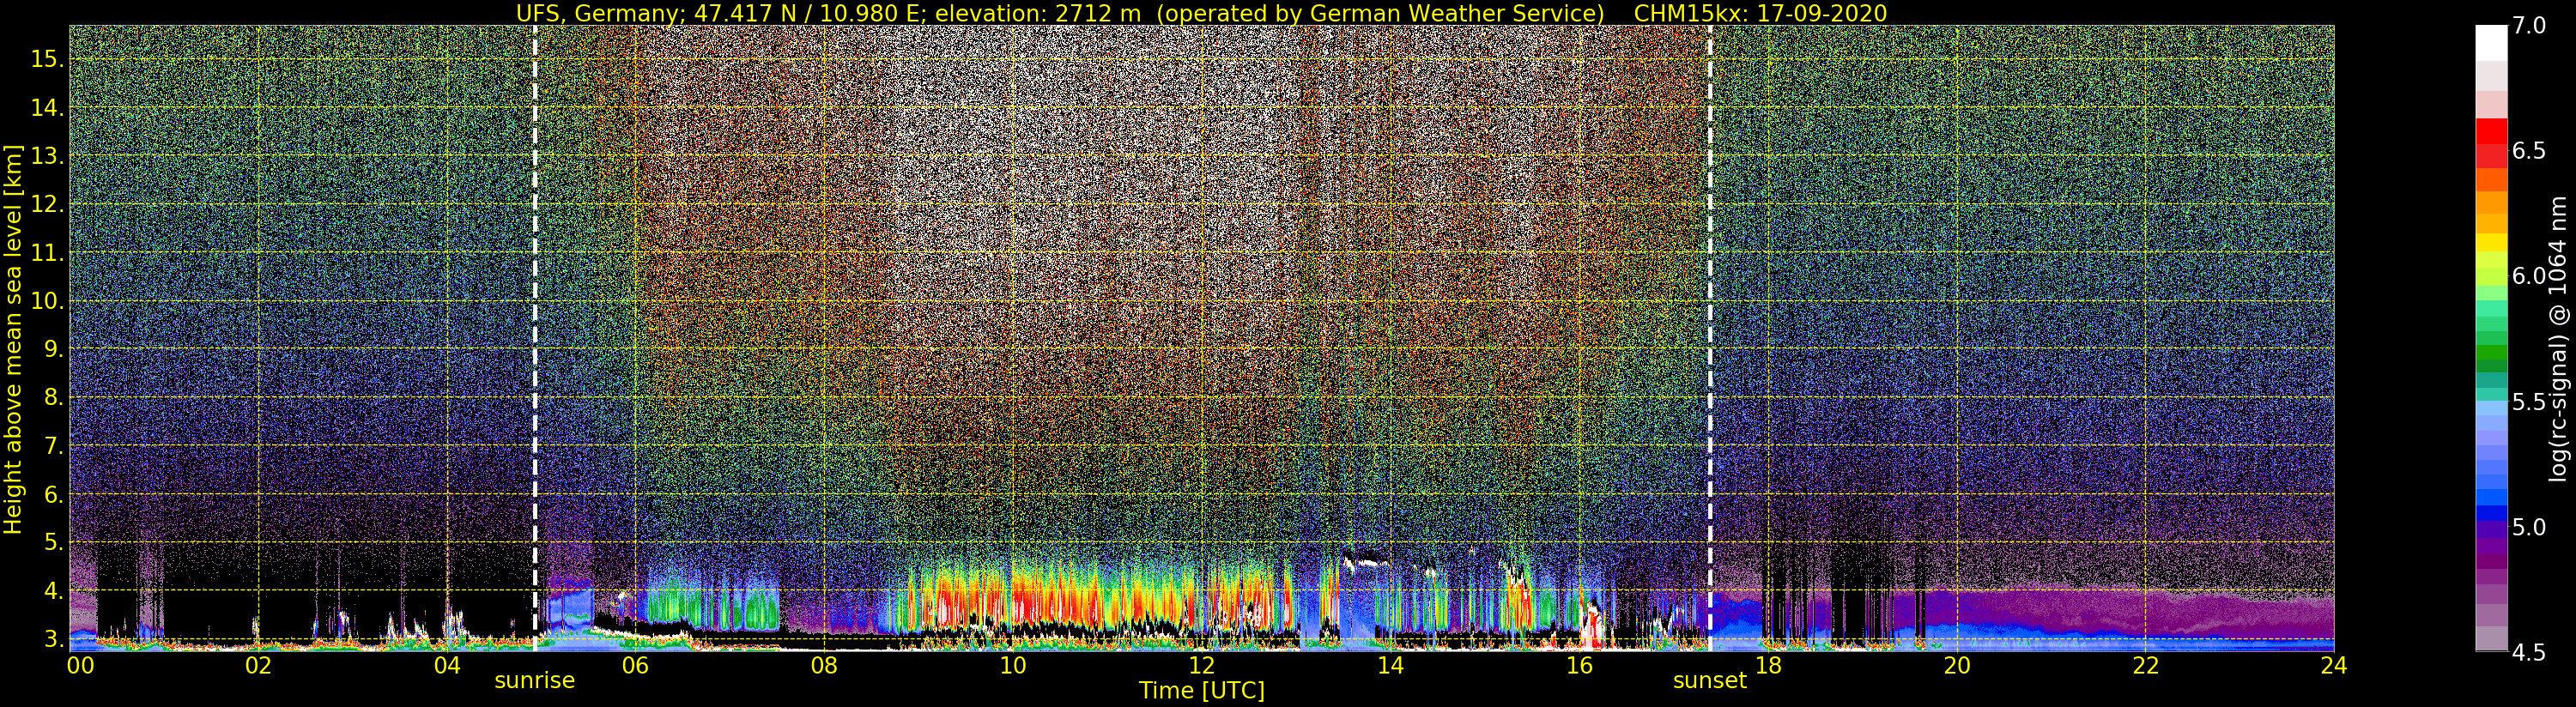Image resolution: width=2576 pixels, height=707 pixels.
Task: Click the "4.5" colorbar tick label
Action: pos(2529,652)
